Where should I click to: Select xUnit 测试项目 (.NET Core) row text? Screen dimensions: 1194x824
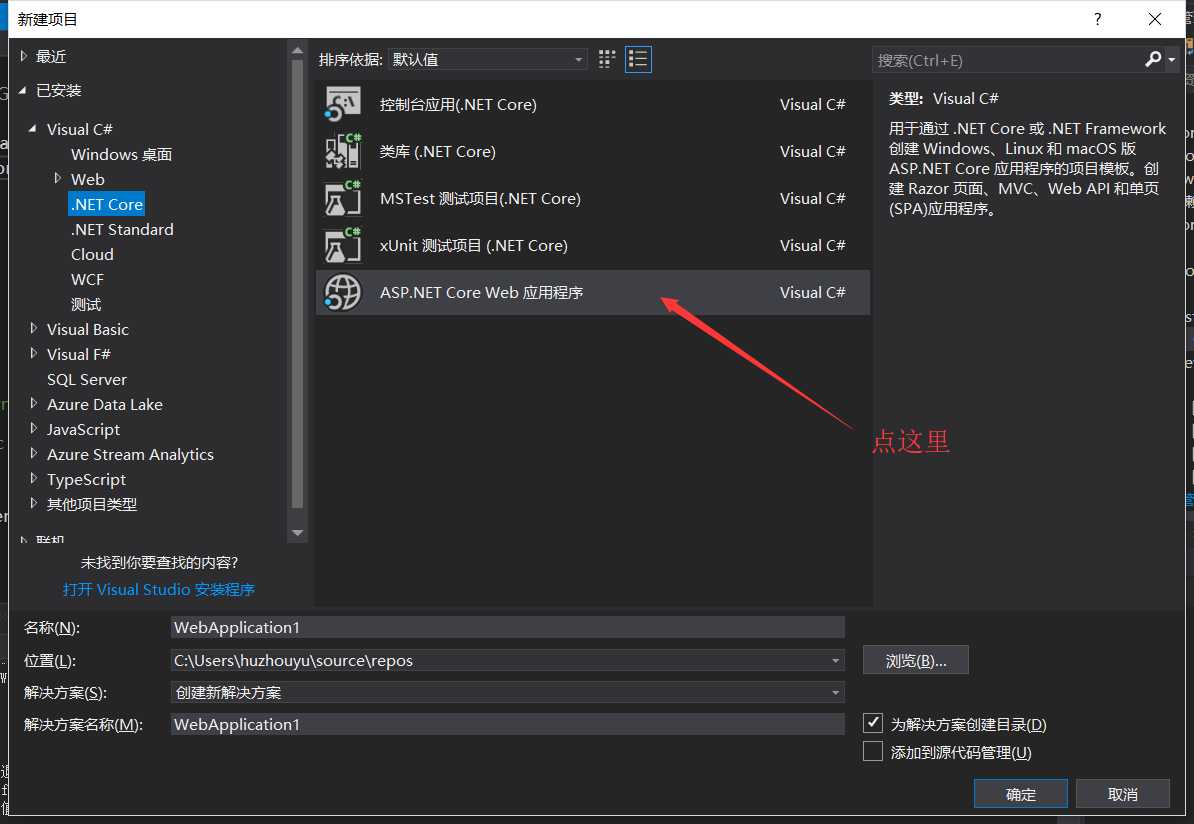(474, 245)
